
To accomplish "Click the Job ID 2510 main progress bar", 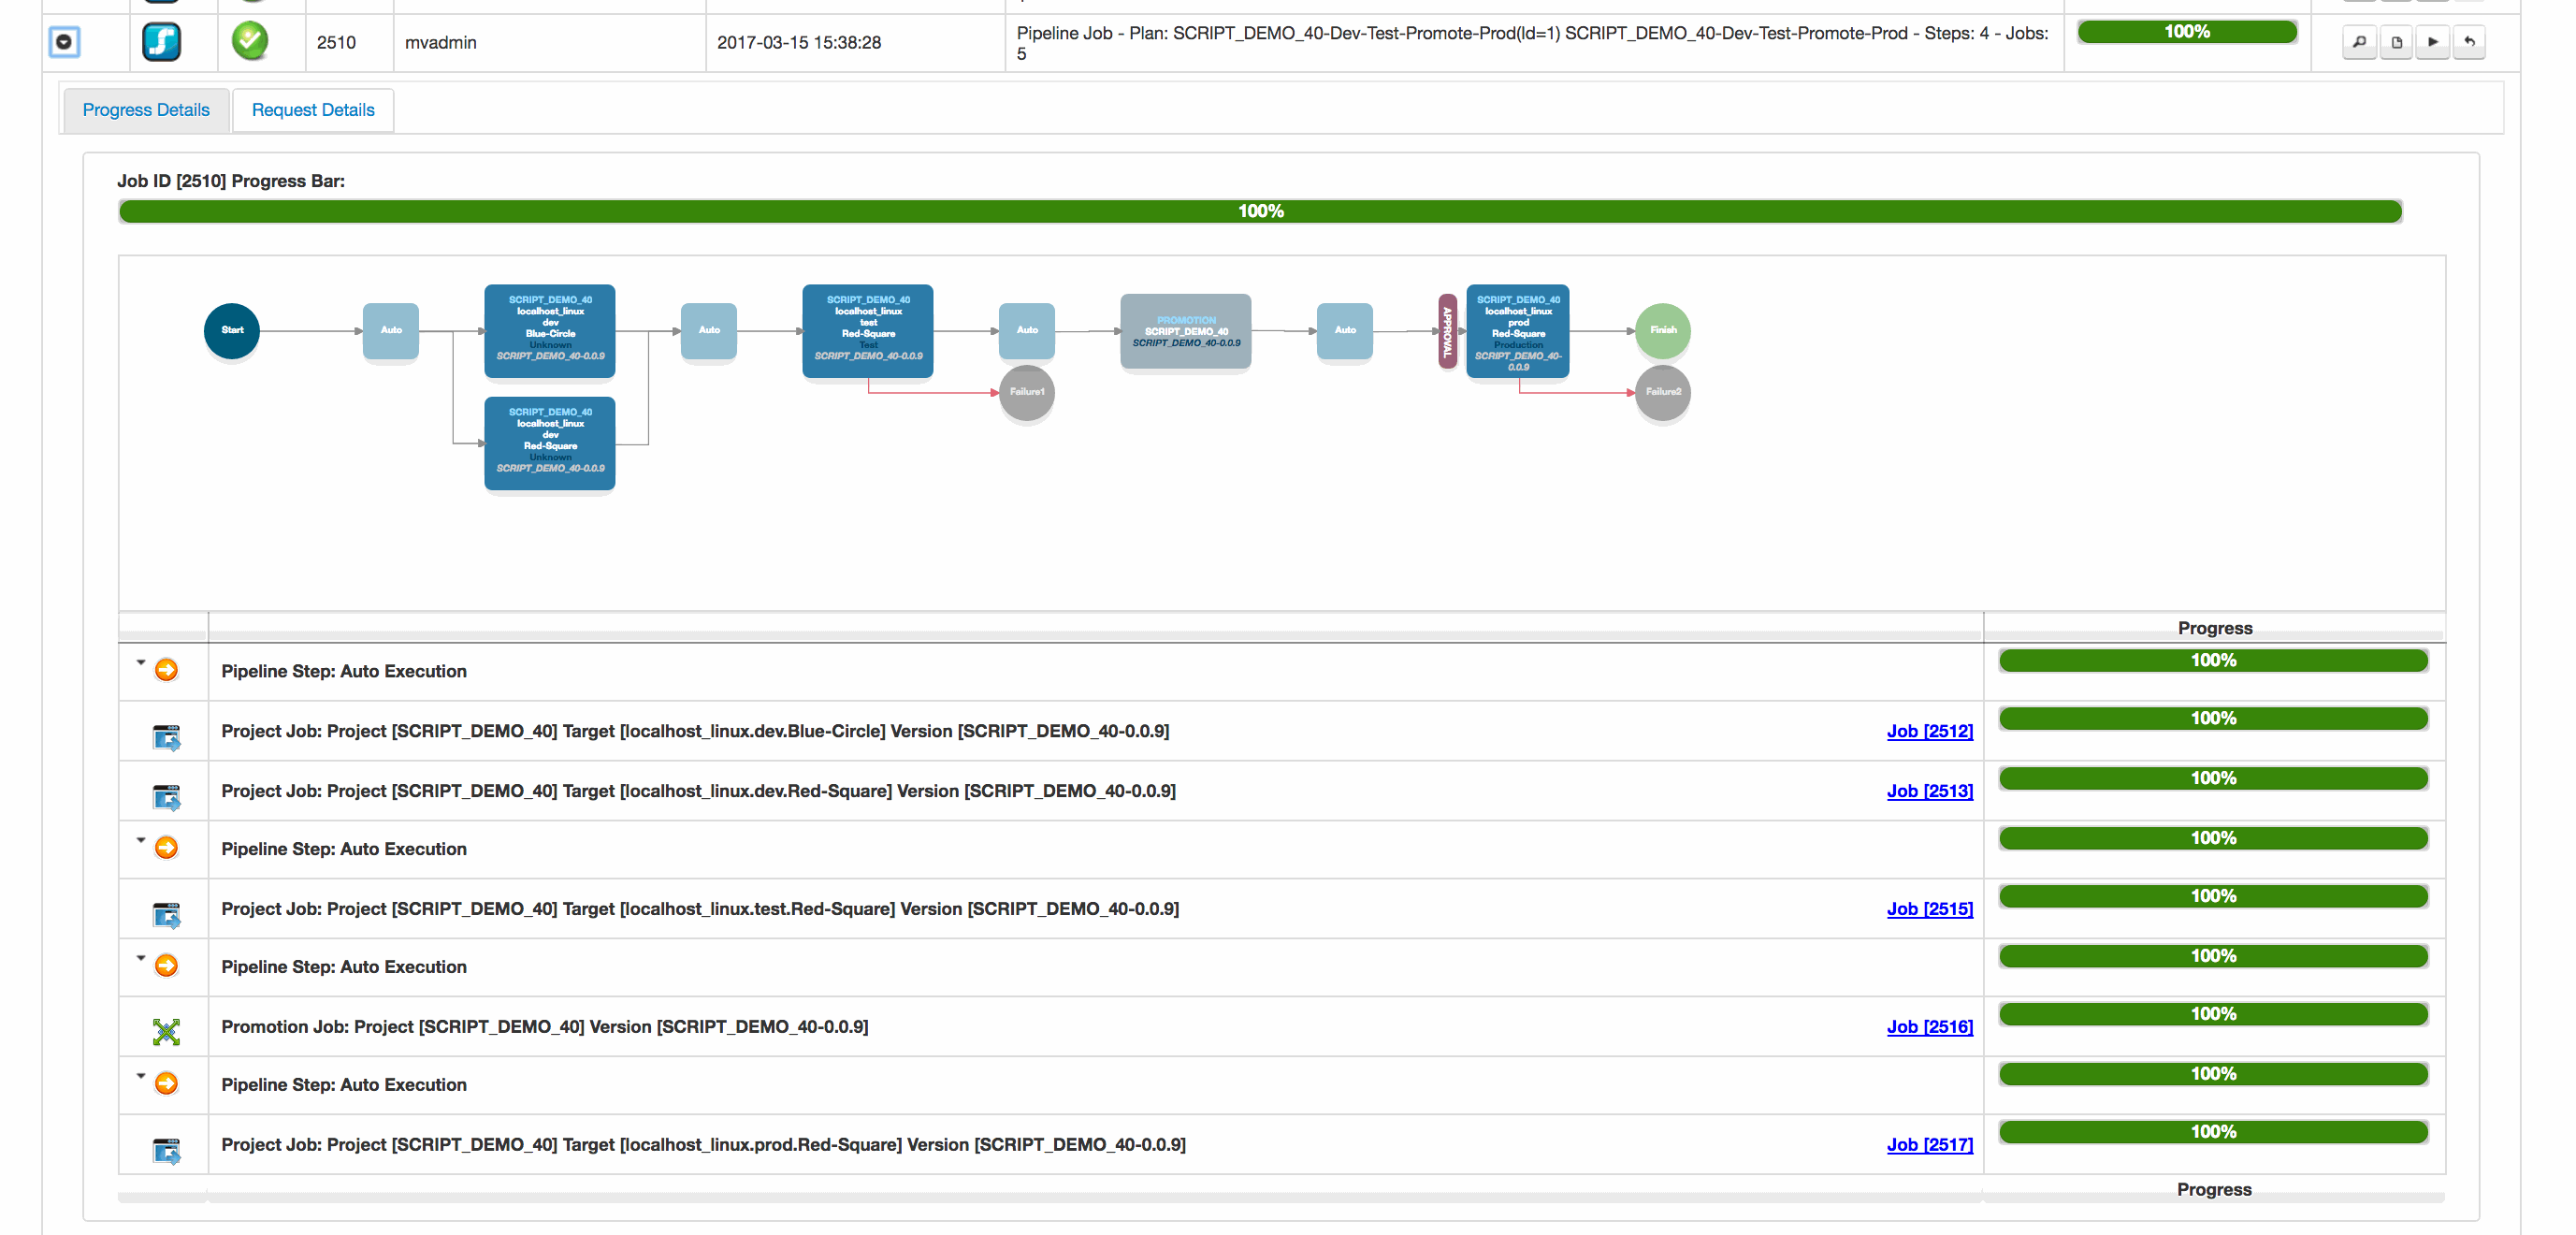I will tap(1260, 211).
